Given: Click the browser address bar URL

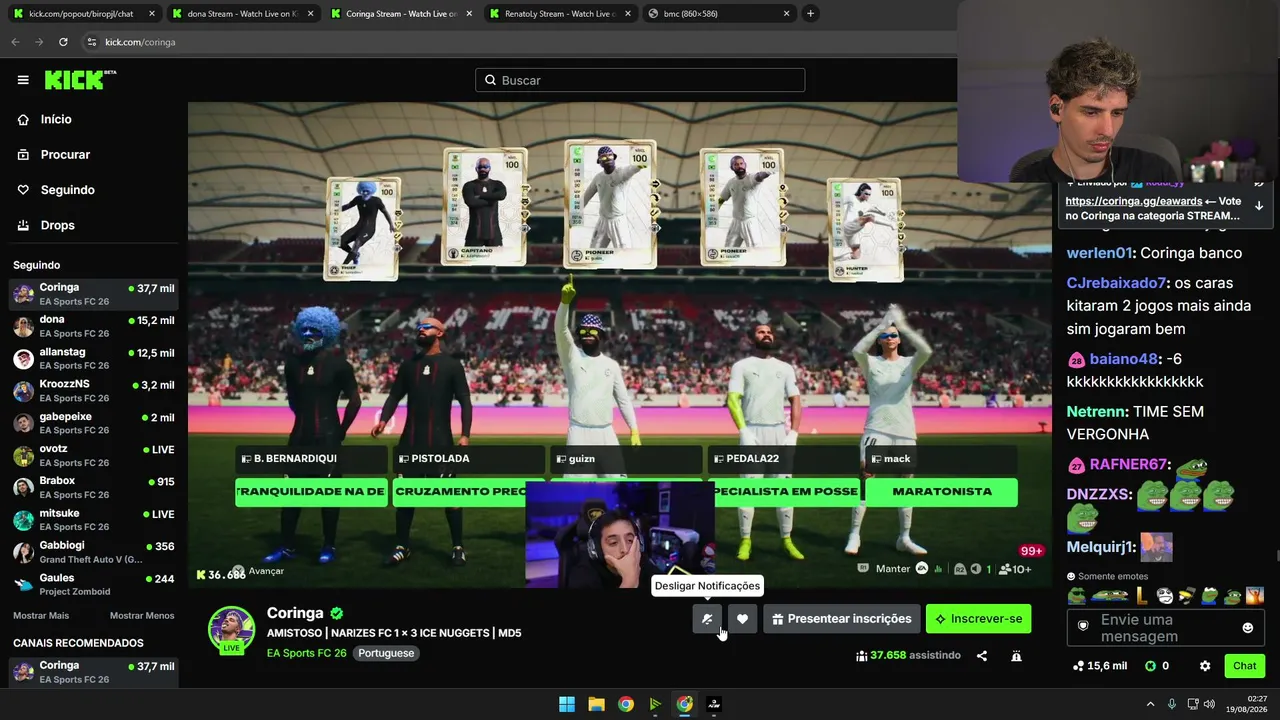Looking at the screenshot, I should point(140,42).
